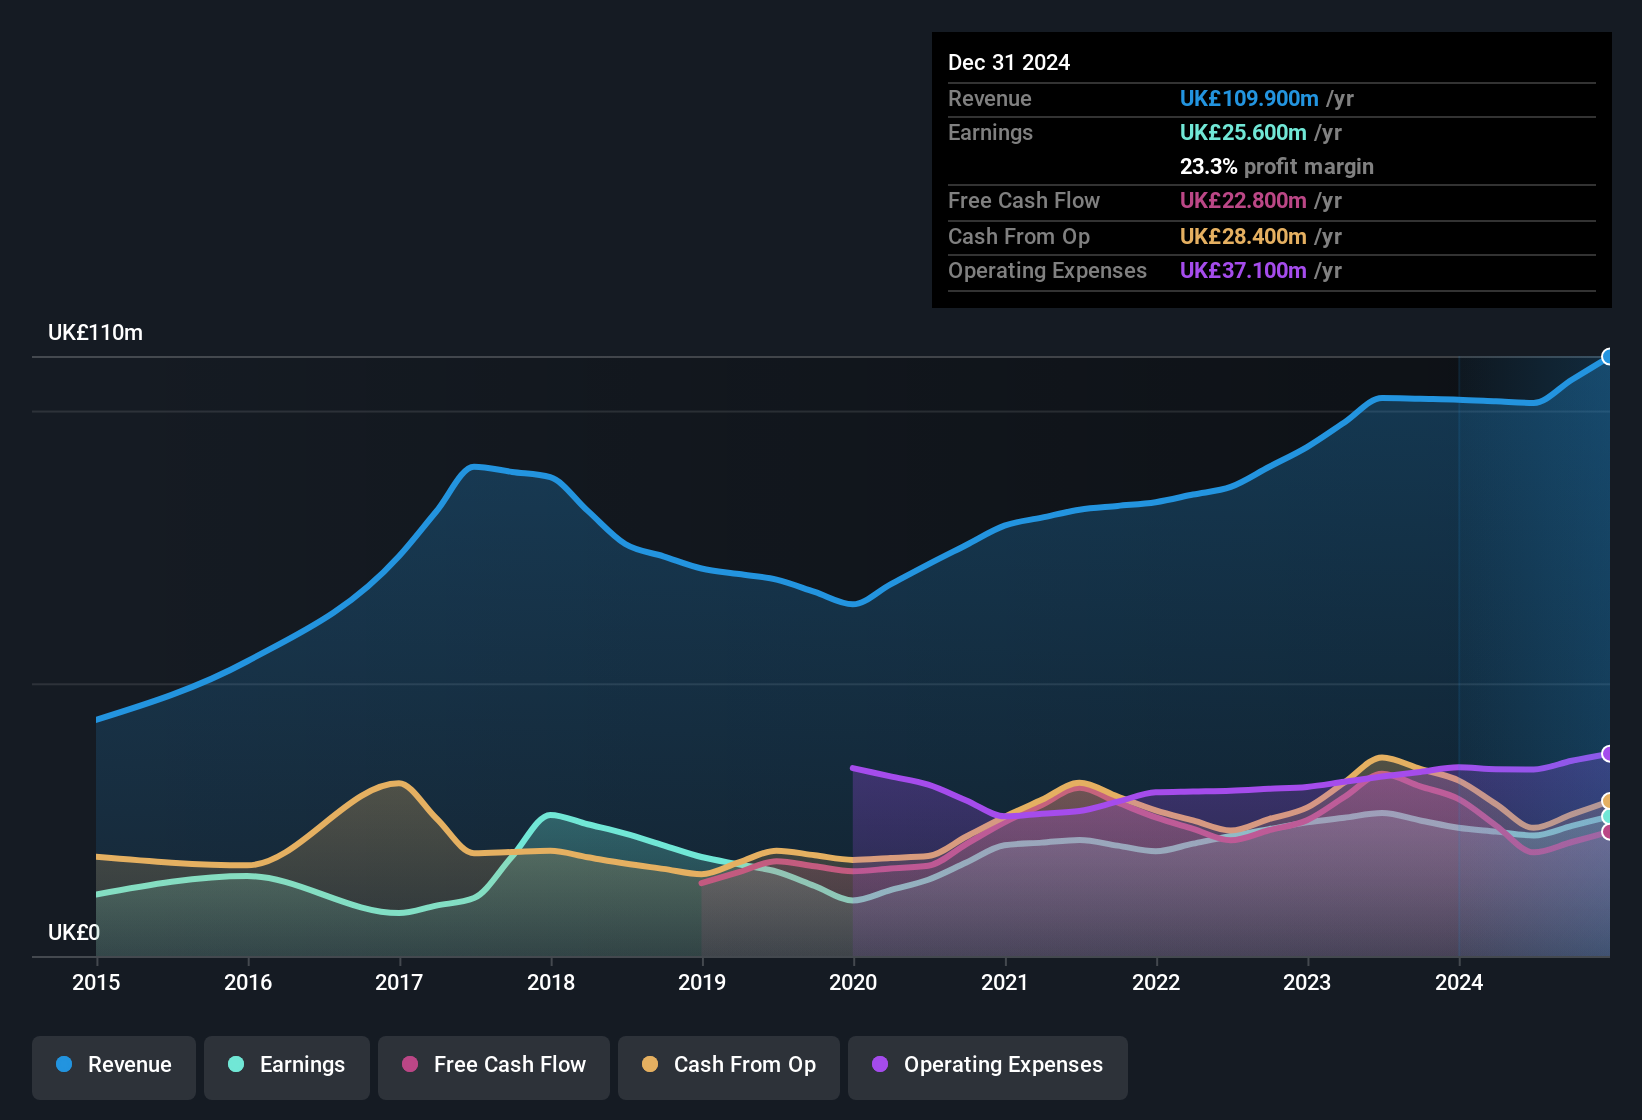Click the 2015 x-axis label
The image size is (1642, 1120).
(x=96, y=983)
